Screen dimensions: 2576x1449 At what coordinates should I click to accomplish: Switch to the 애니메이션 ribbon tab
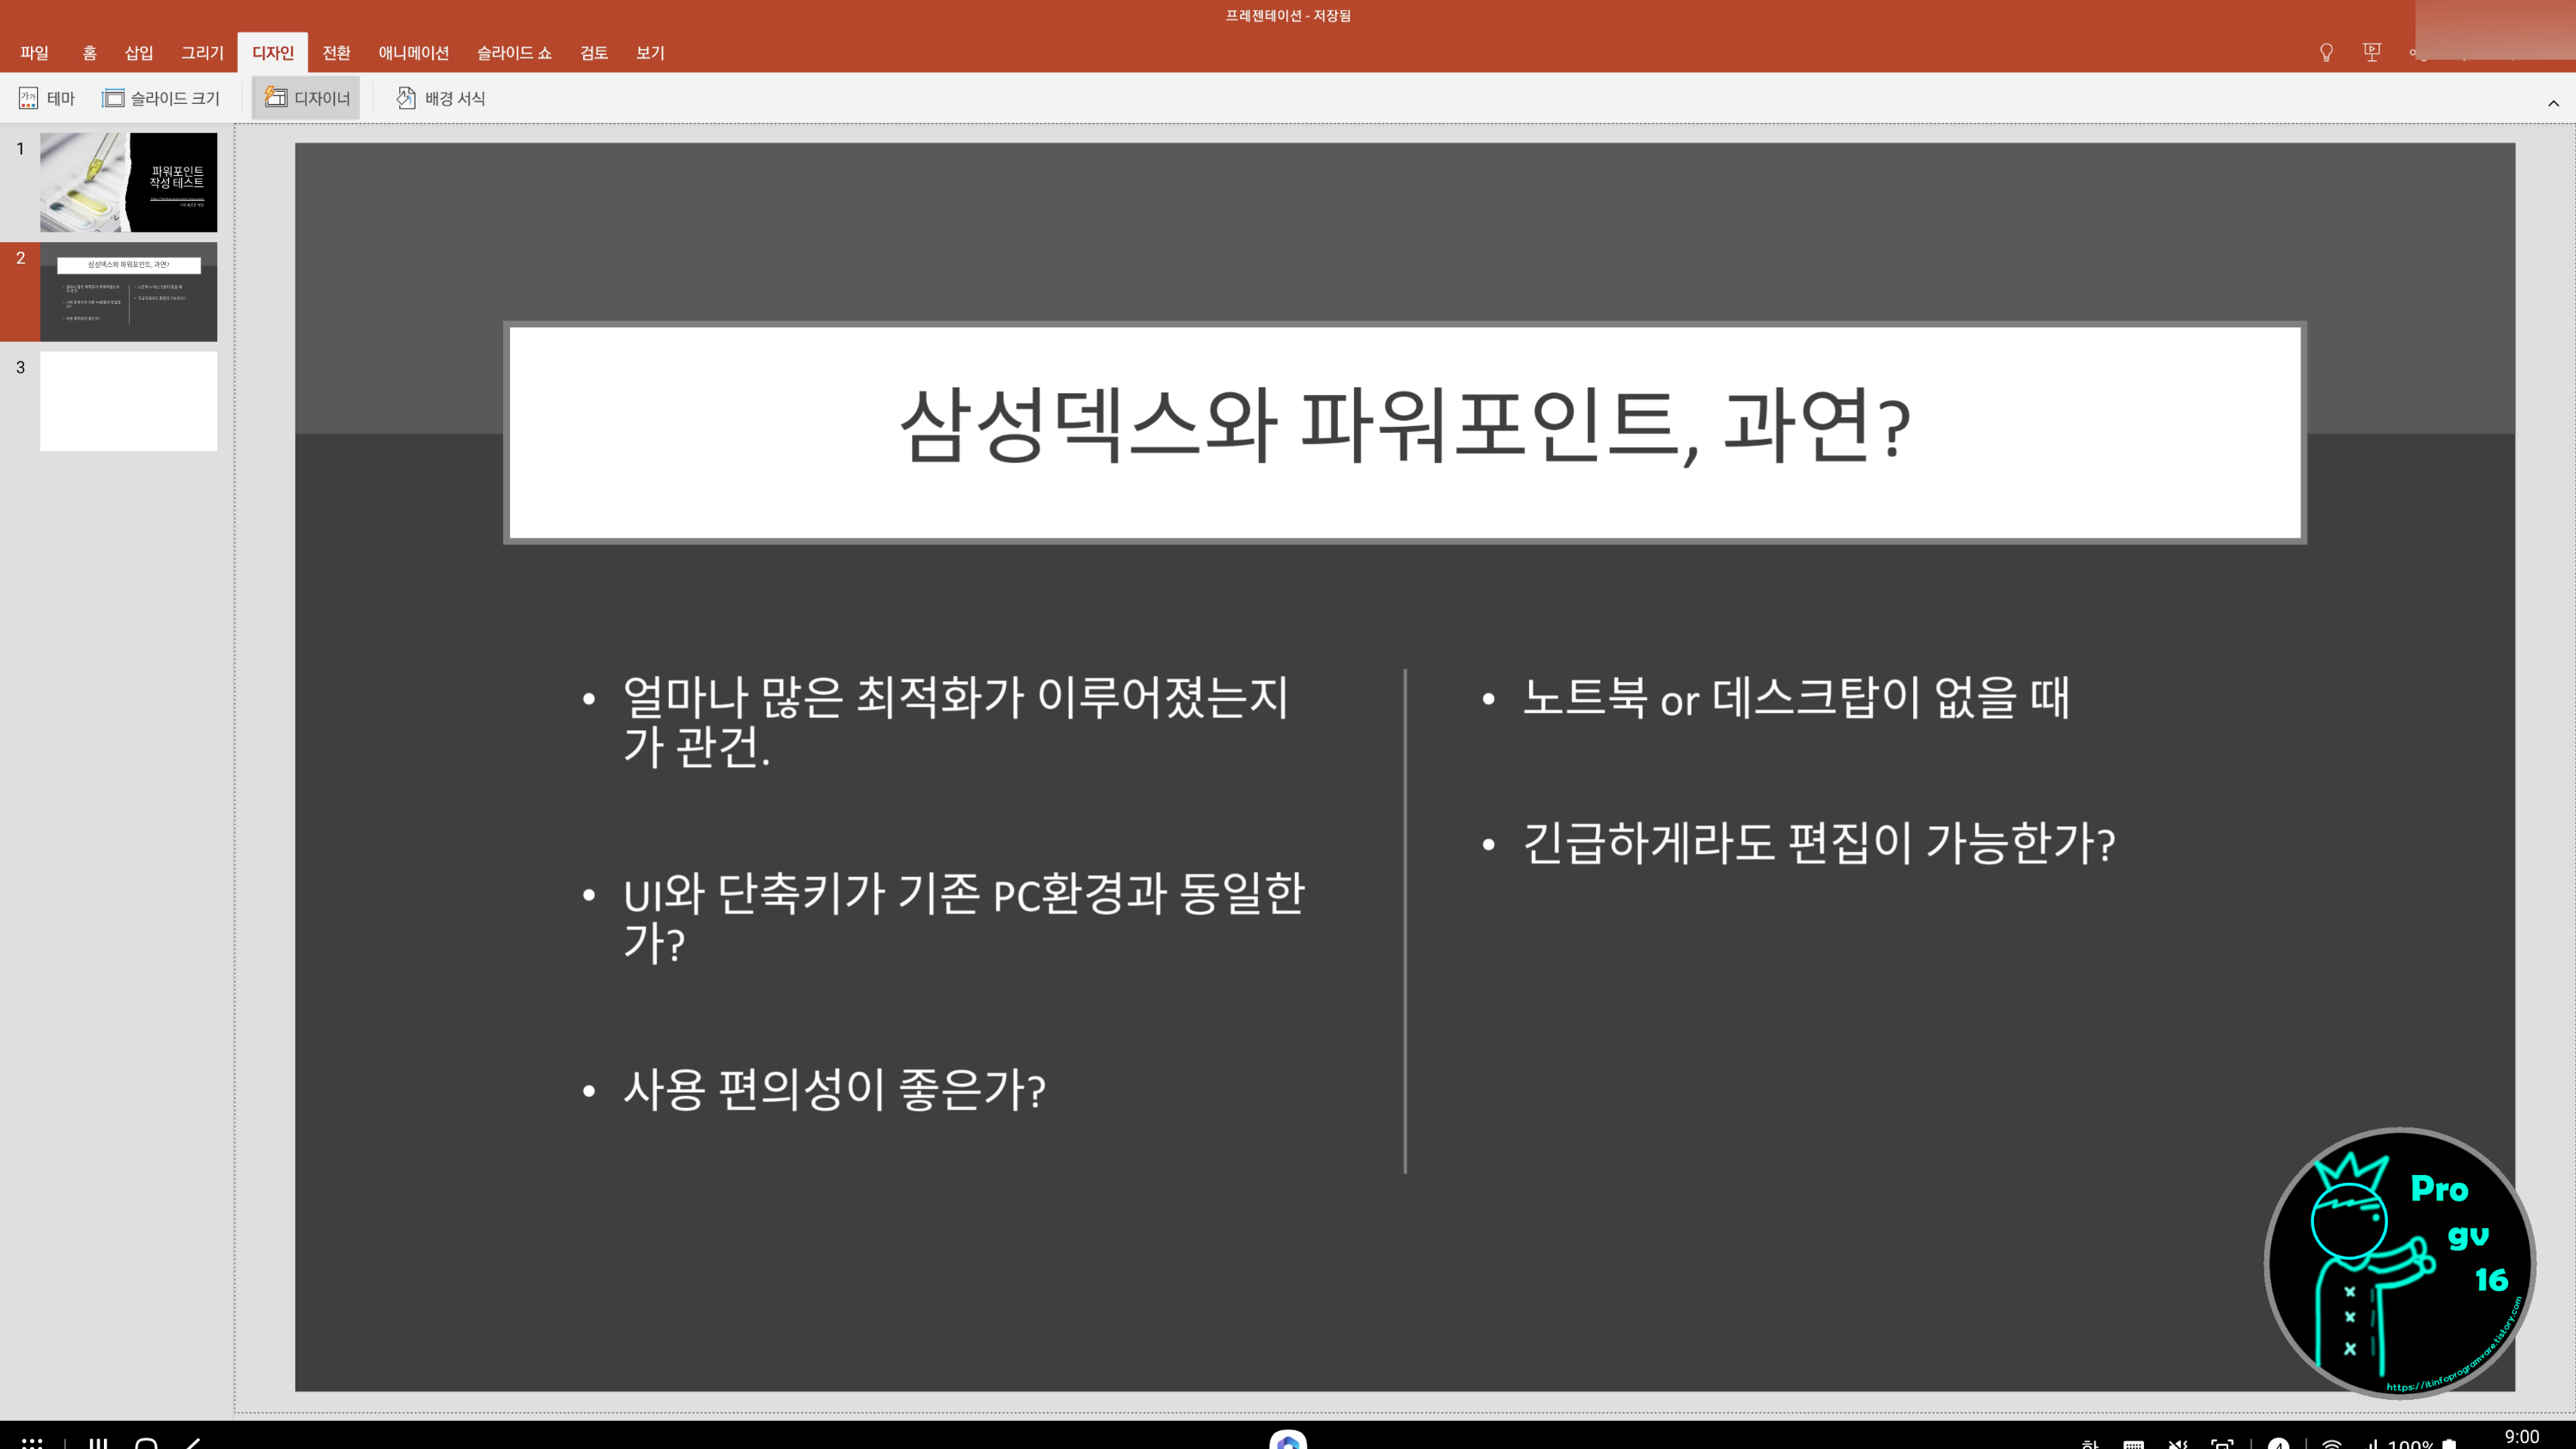[x=415, y=53]
